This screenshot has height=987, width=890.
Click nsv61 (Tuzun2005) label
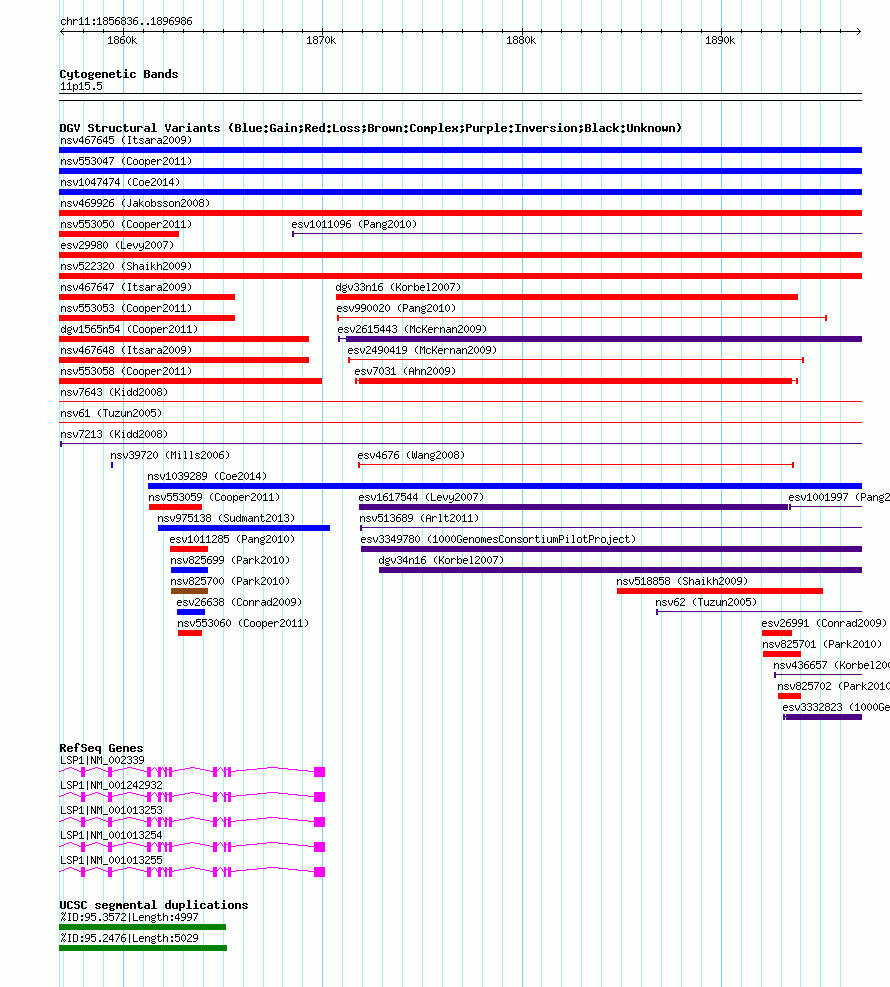[111, 413]
